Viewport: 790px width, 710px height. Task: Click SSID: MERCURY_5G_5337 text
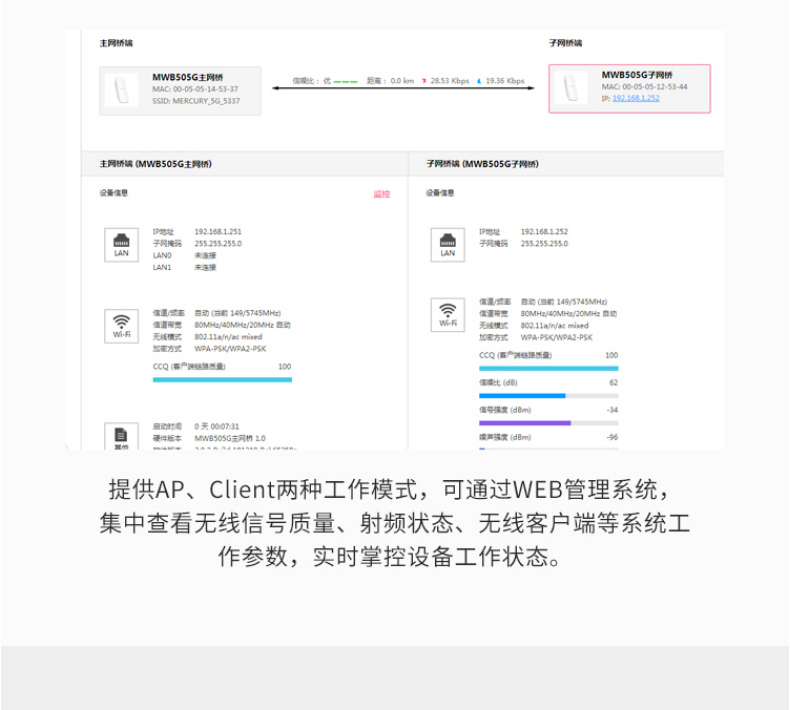(196, 101)
